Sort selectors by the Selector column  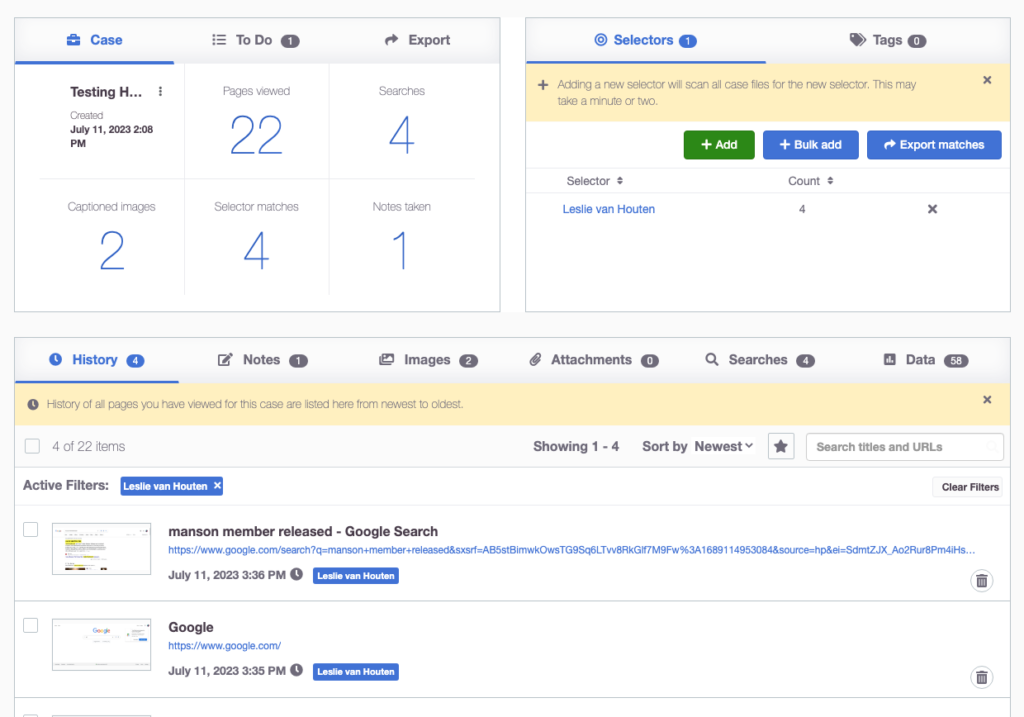tap(595, 181)
